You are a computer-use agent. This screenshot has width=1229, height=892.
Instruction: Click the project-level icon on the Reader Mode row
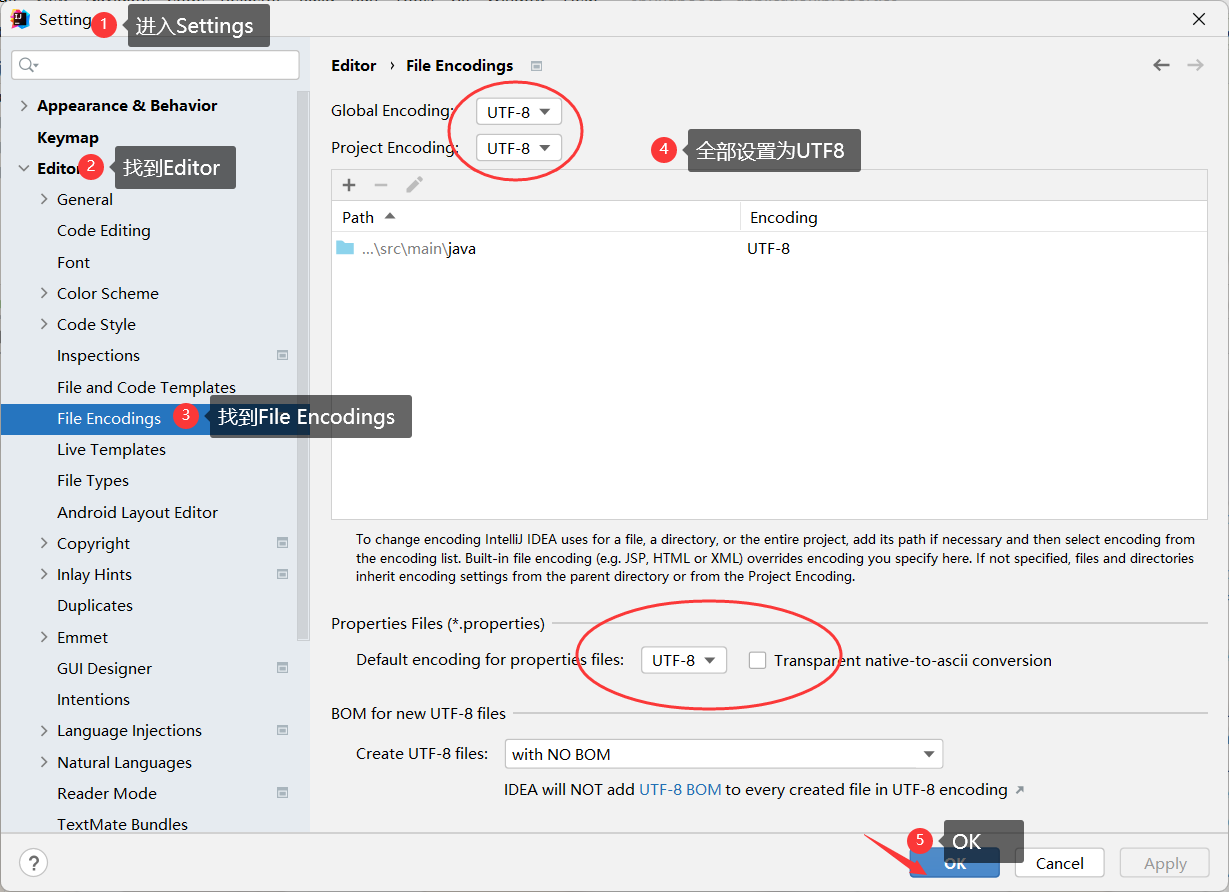tap(282, 793)
